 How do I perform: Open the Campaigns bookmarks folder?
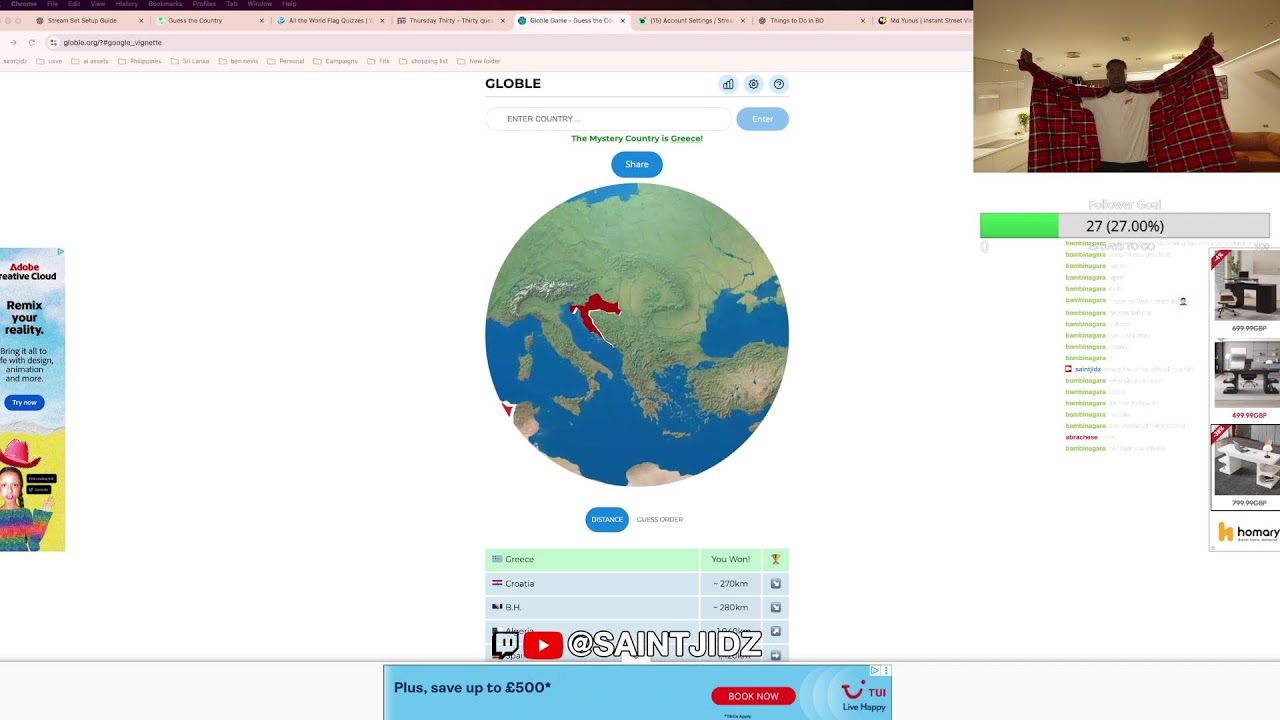[336, 61]
